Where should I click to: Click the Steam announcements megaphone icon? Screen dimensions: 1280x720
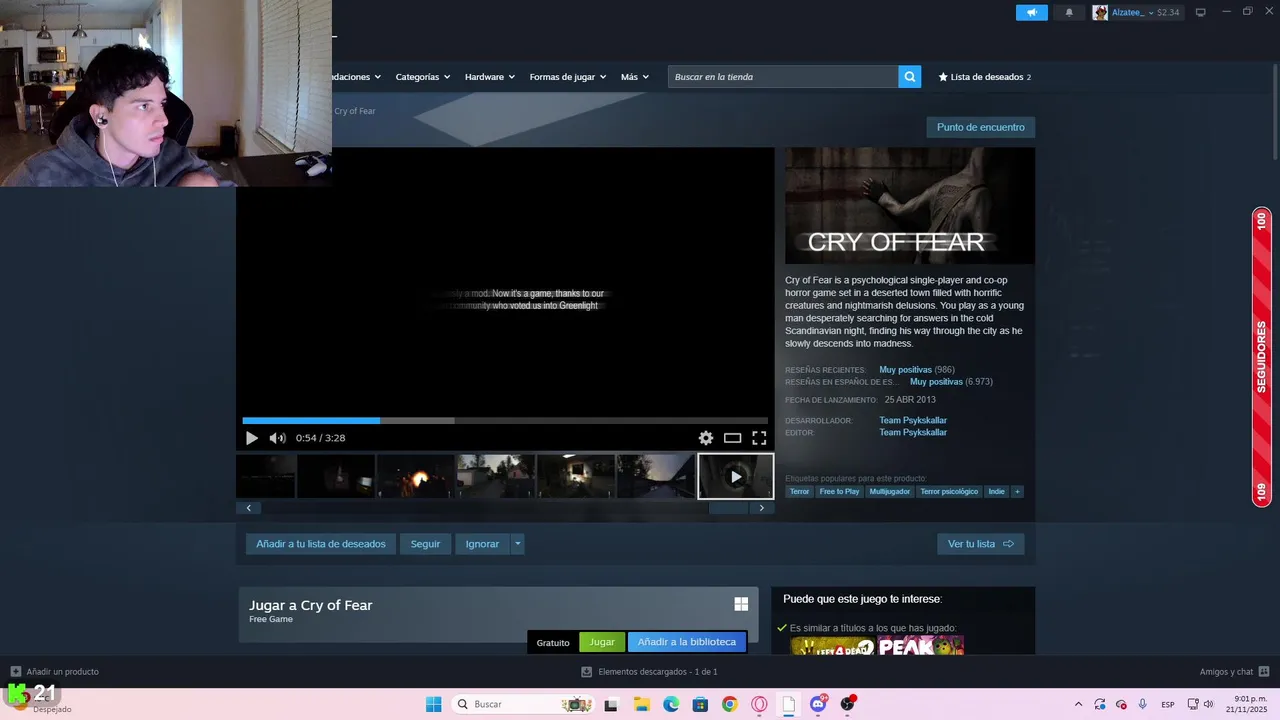click(1031, 12)
